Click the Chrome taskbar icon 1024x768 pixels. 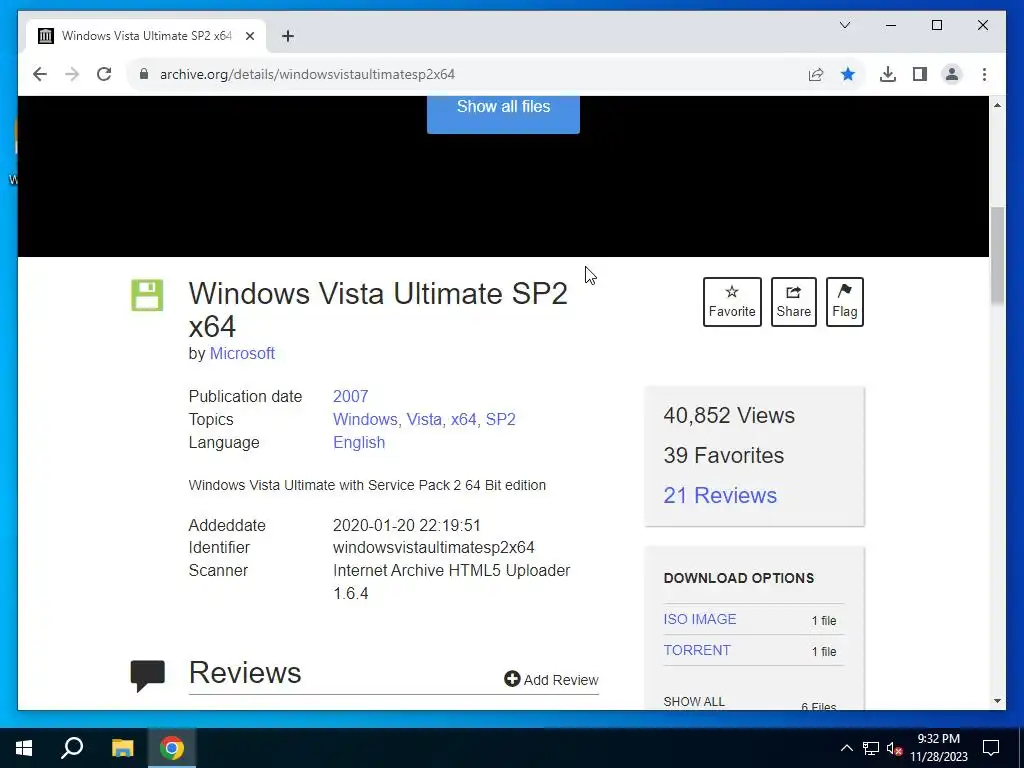point(172,748)
